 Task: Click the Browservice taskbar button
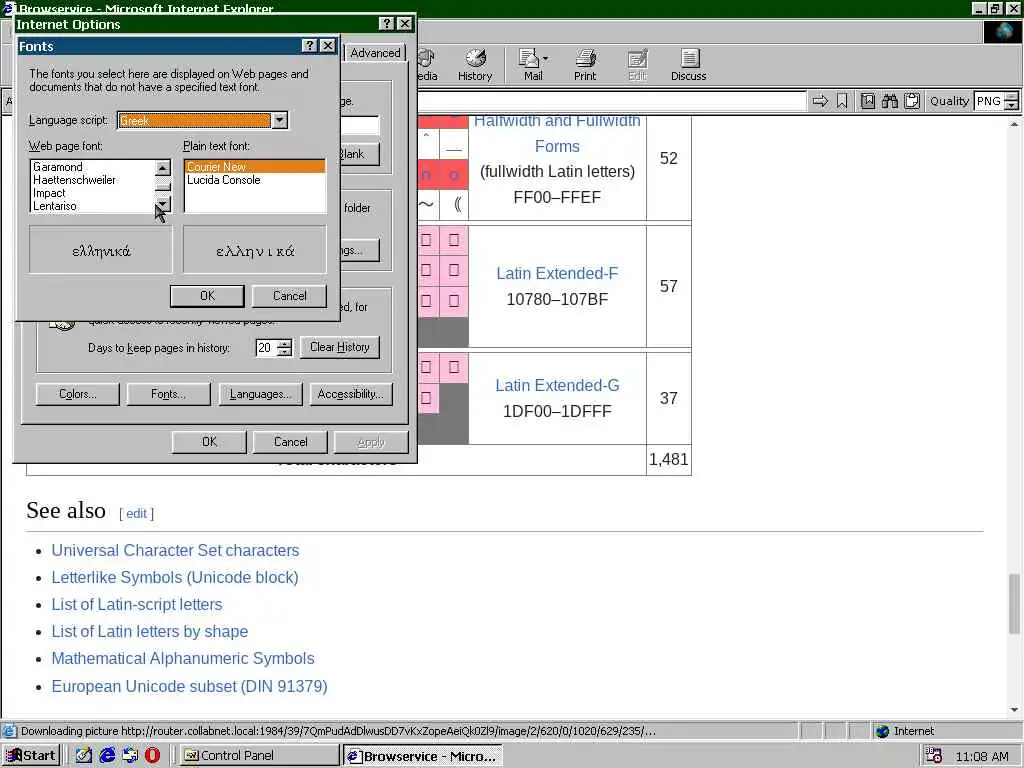coord(423,756)
